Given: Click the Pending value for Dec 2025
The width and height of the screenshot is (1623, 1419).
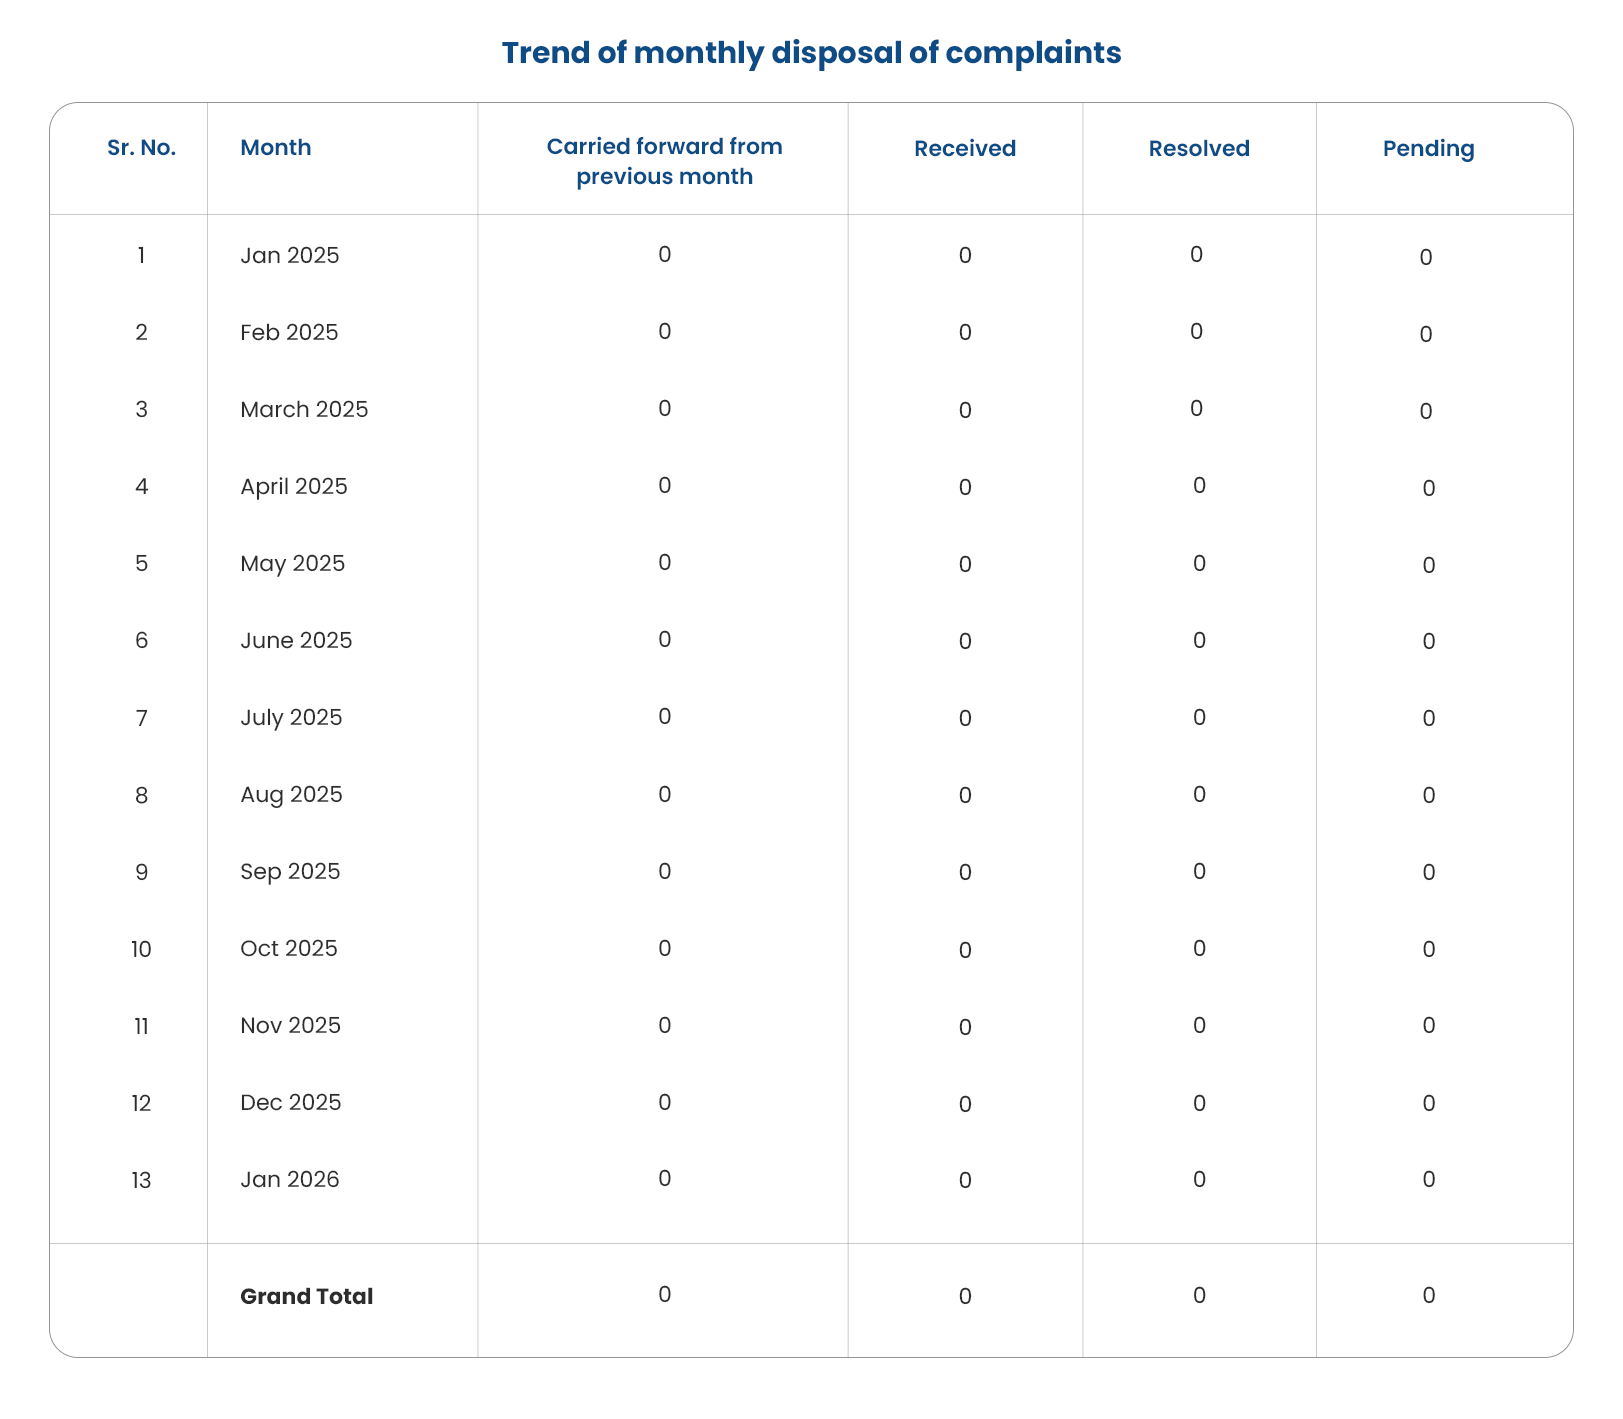Looking at the screenshot, I should [x=1428, y=1104].
